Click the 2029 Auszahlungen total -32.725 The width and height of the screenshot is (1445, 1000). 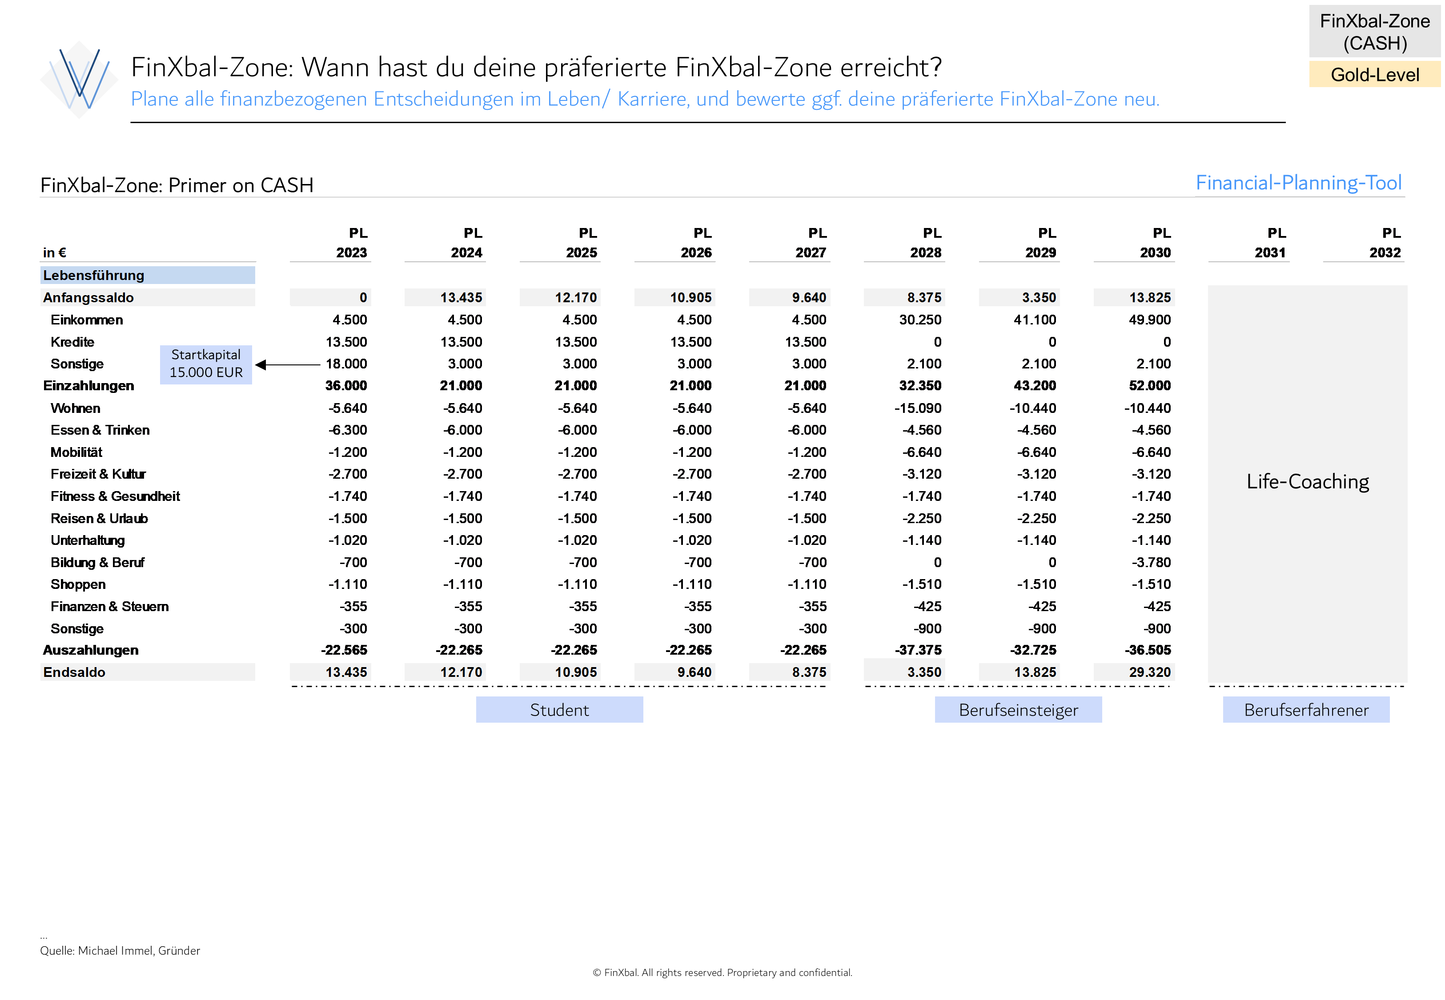pyautogui.click(x=1033, y=650)
